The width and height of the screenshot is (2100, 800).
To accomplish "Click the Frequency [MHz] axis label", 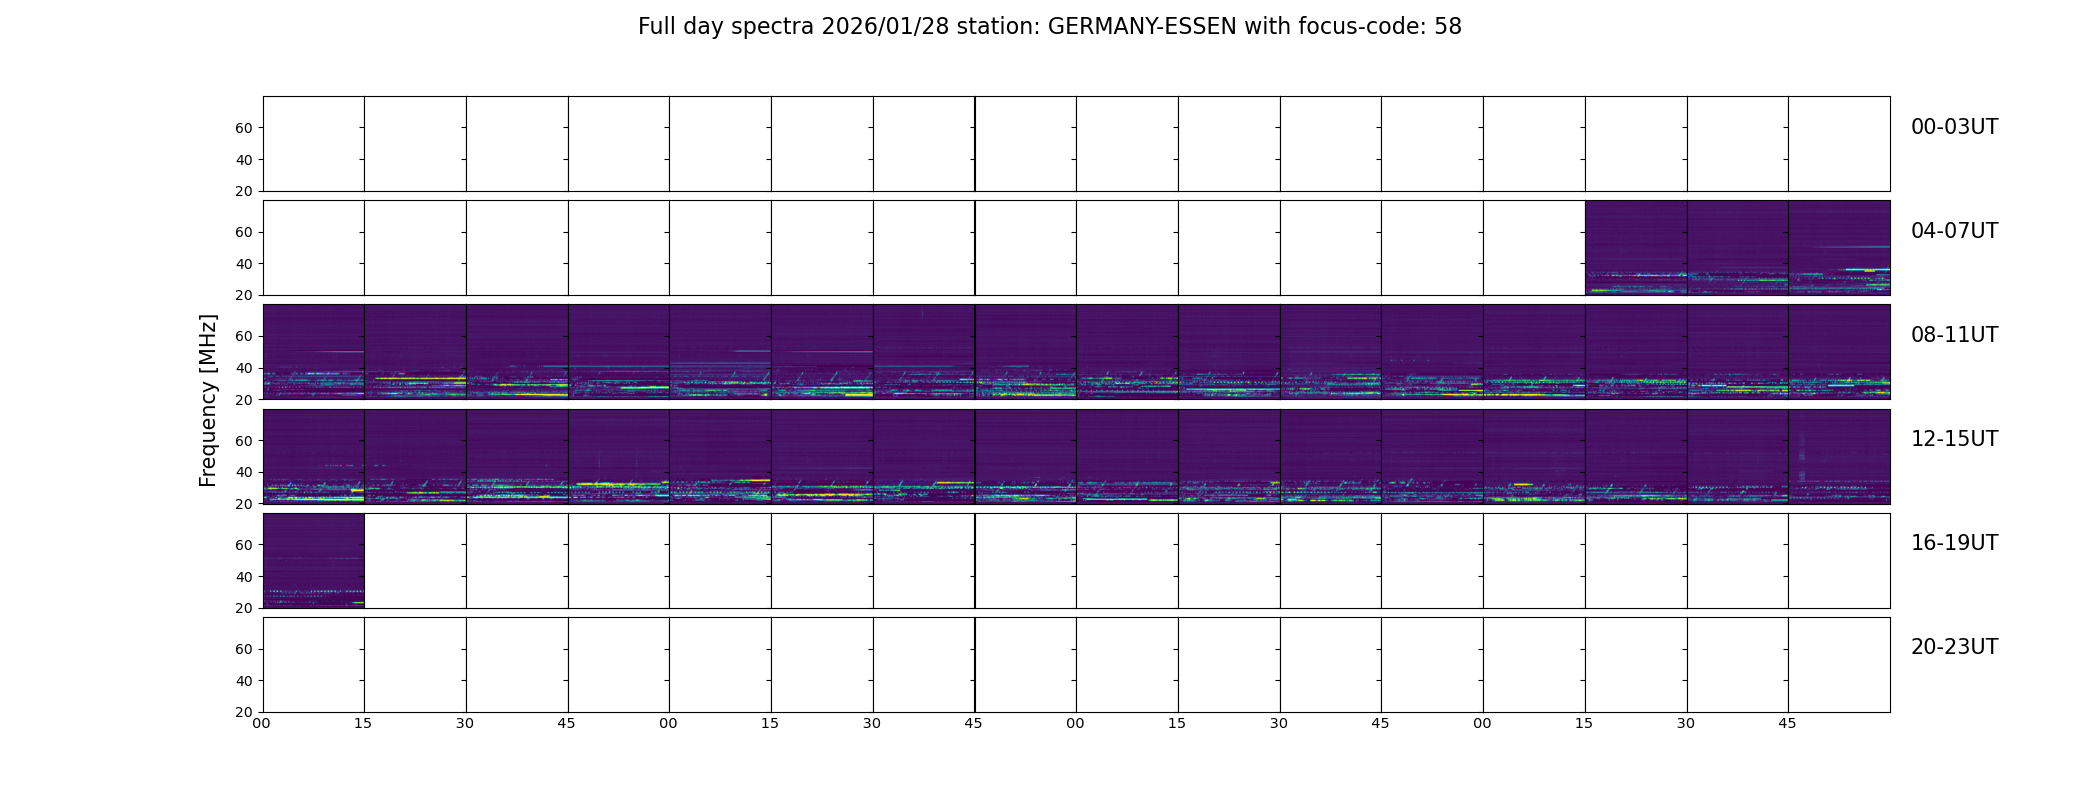I will coord(208,400).
